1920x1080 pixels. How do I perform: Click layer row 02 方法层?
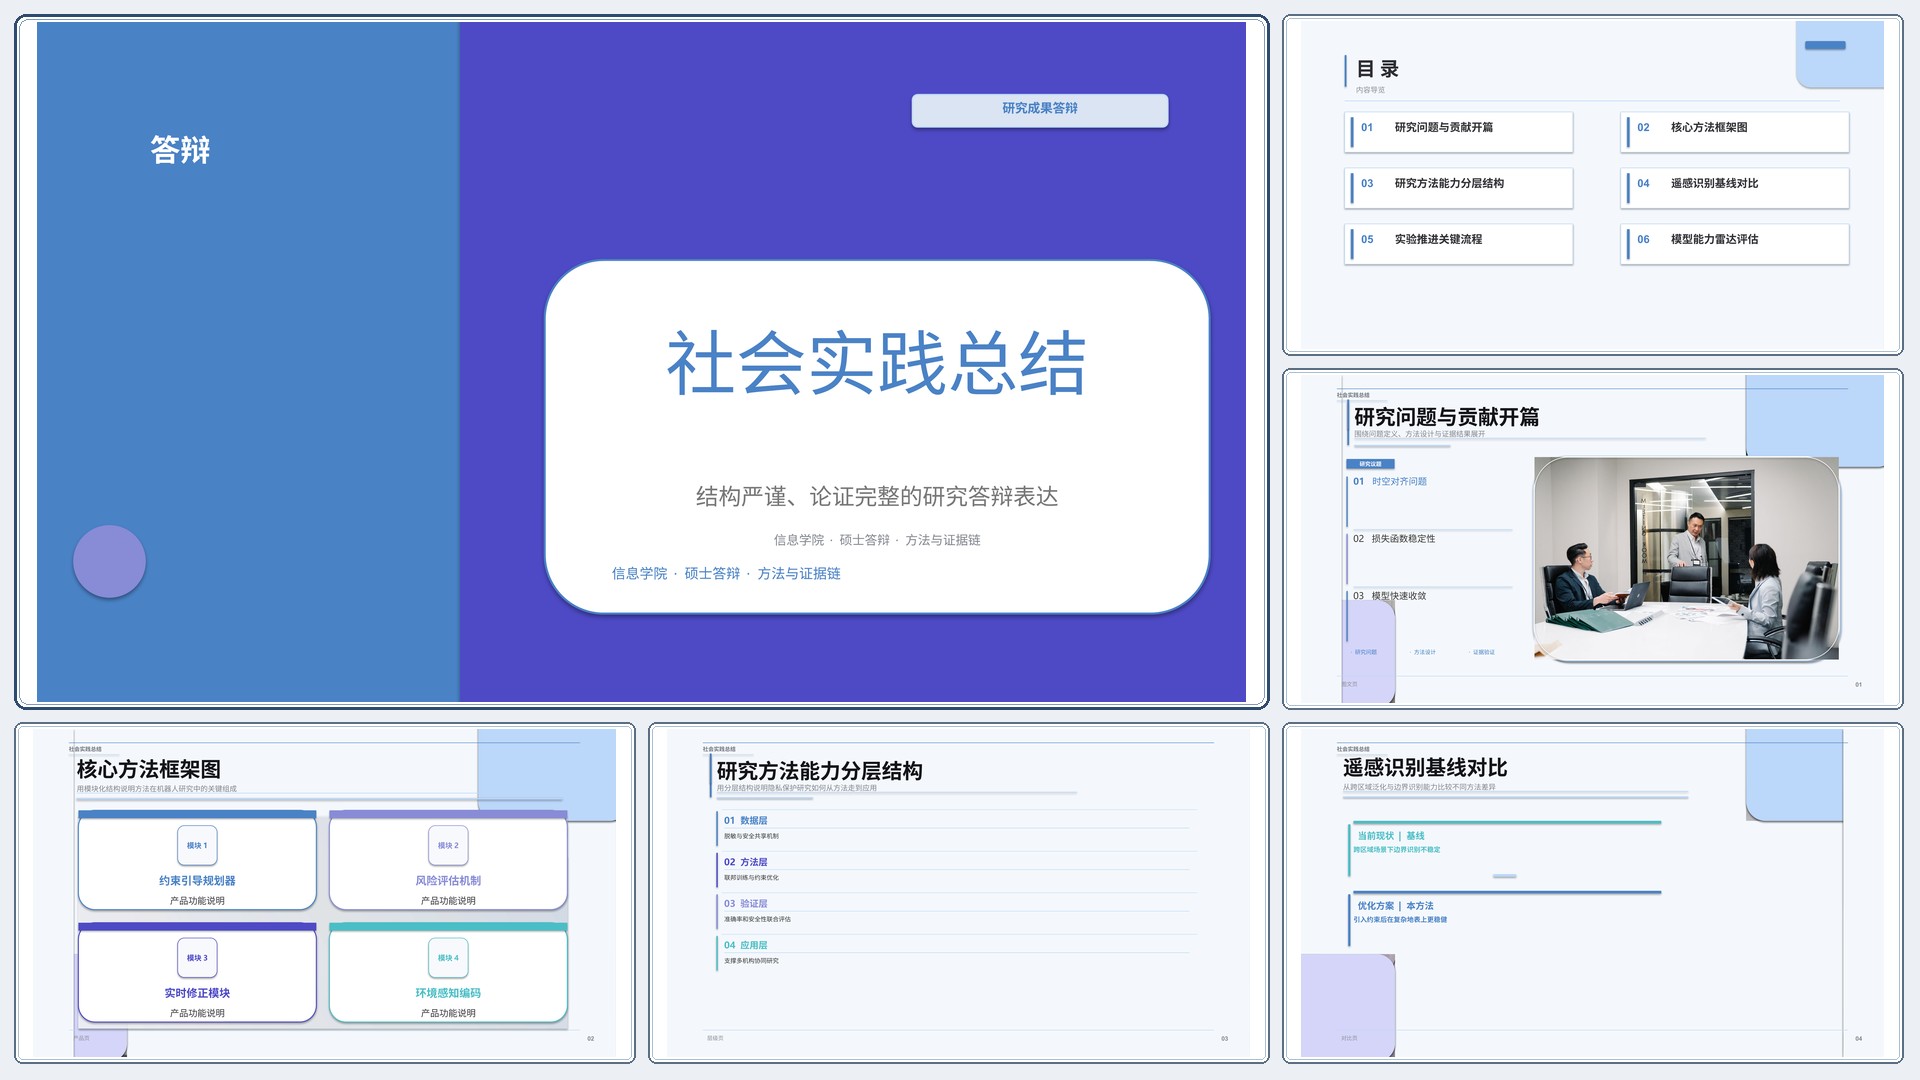pos(955,869)
